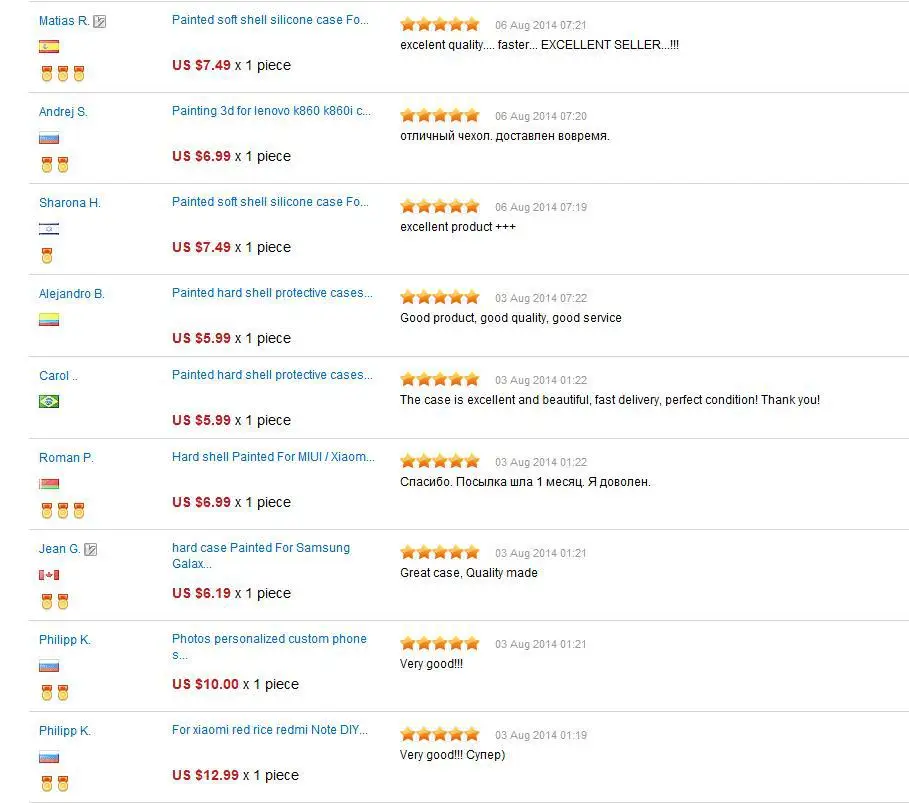Open For xiaomi red rice redmi Note product
The image size is (909, 803).
[270, 730]
